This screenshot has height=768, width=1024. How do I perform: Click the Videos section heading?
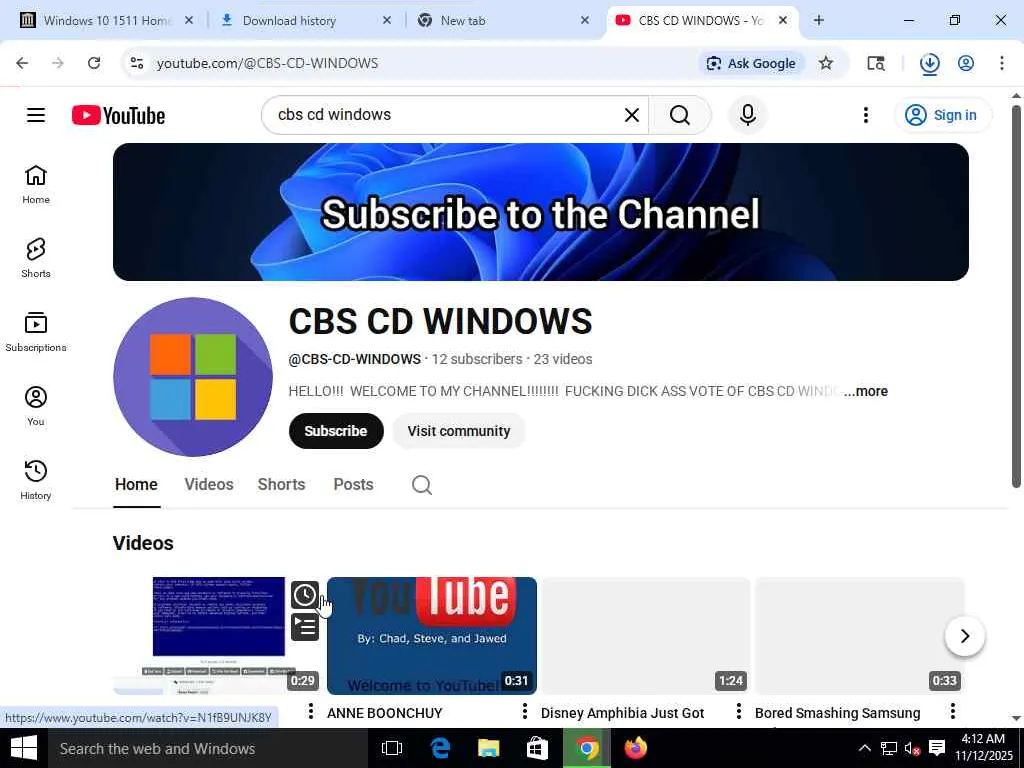[x=143, y=543]
